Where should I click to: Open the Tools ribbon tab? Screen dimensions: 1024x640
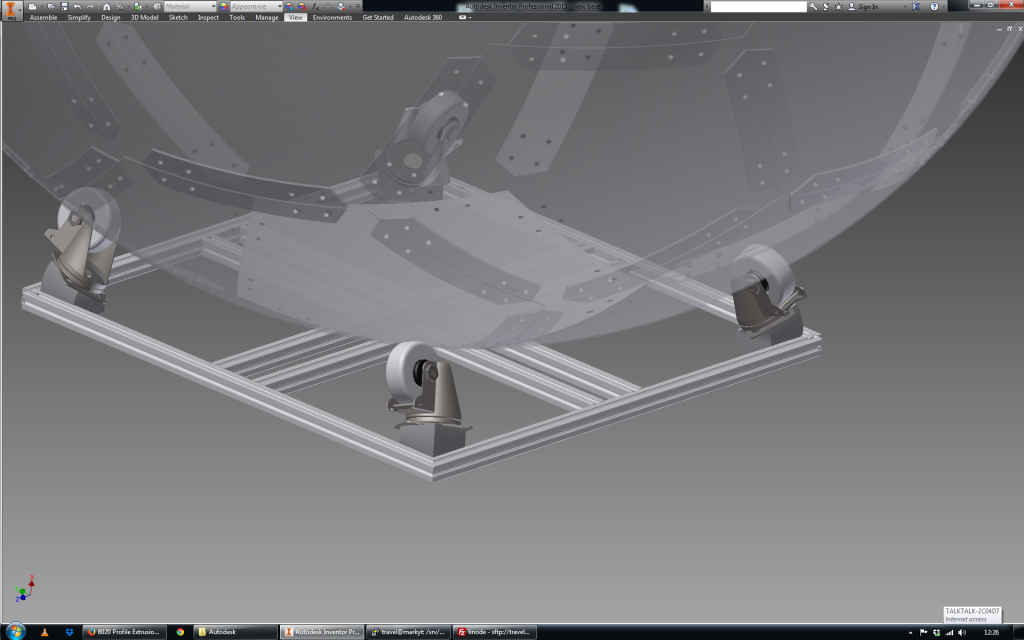pyautogui.click(x=237, y=18)
